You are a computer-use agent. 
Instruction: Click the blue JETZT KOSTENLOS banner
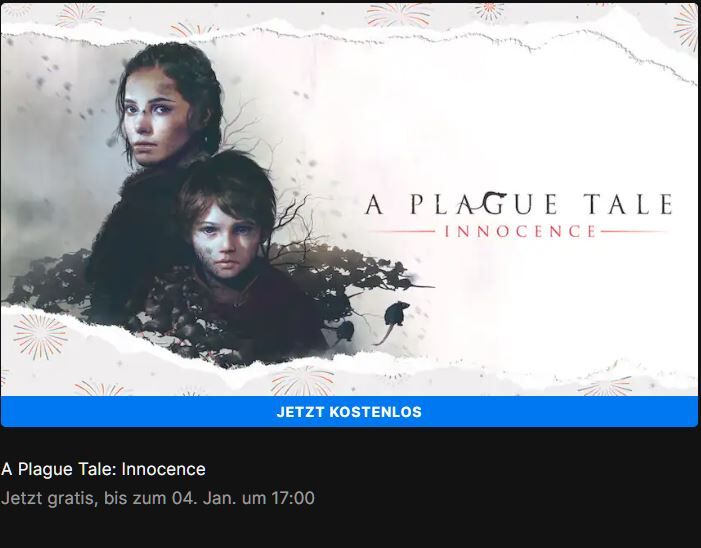pyautogui.click(x=349, y=412)
